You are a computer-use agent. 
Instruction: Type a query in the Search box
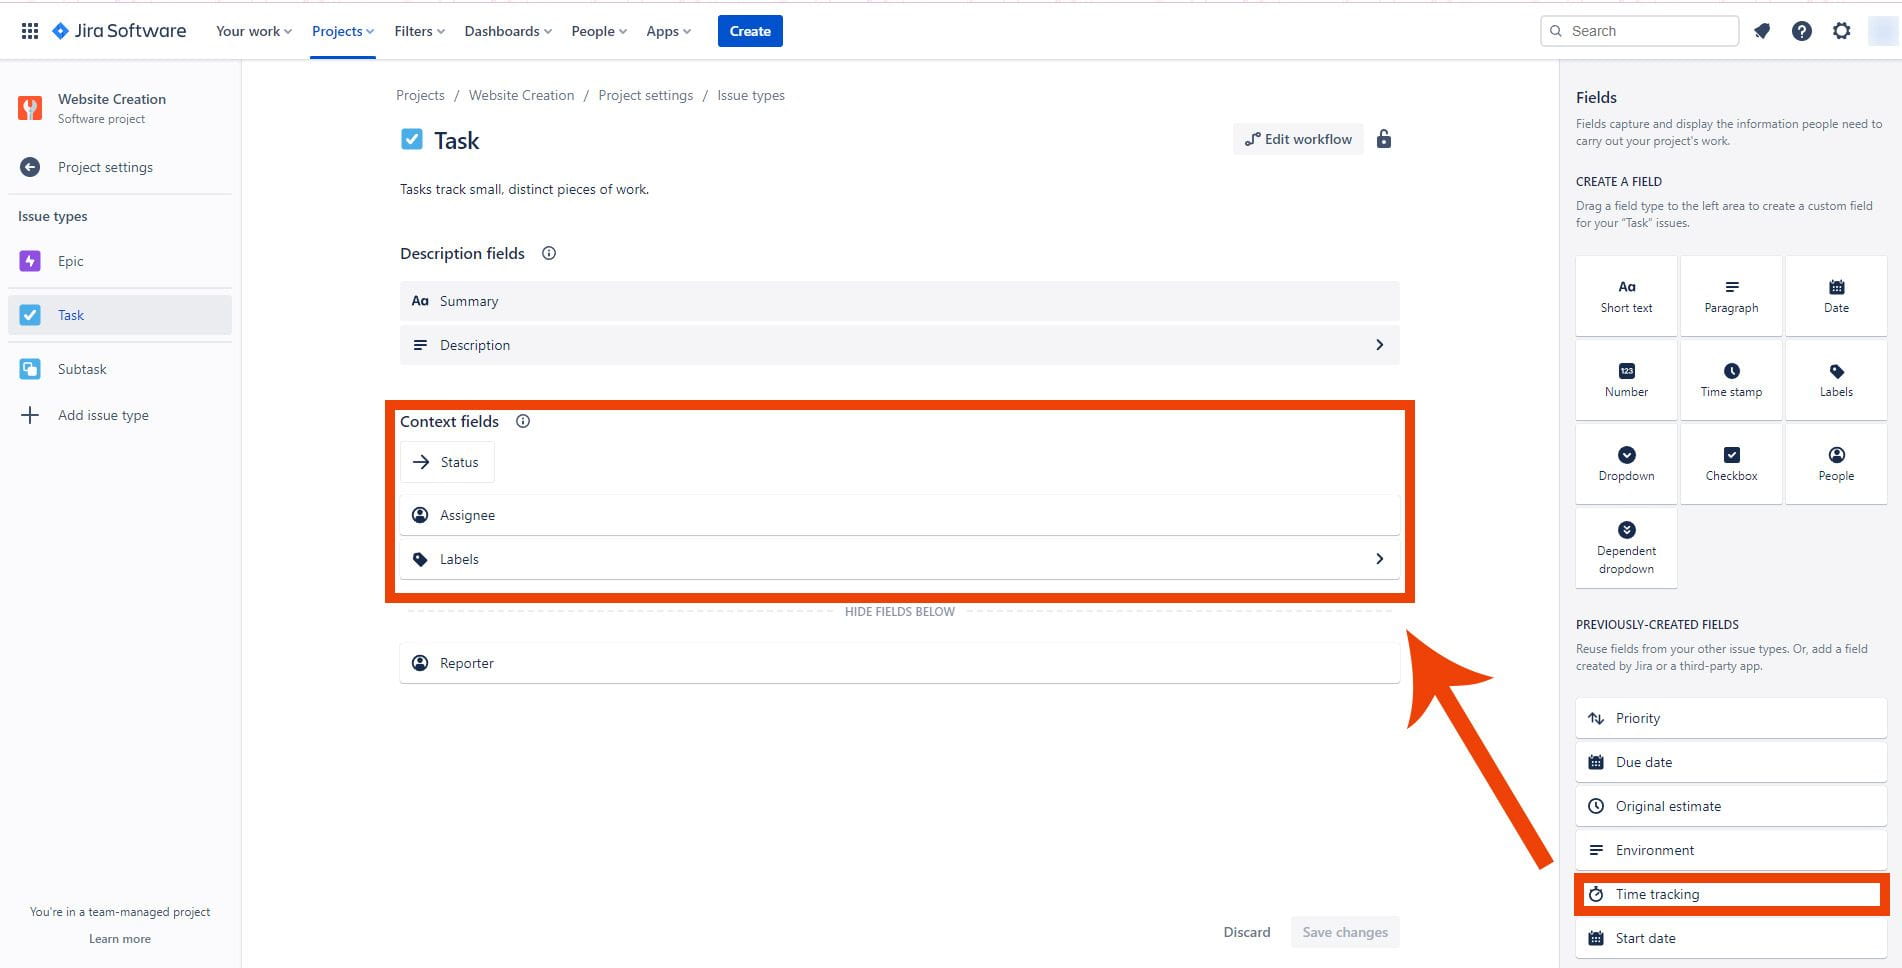tap(1640, 31)
